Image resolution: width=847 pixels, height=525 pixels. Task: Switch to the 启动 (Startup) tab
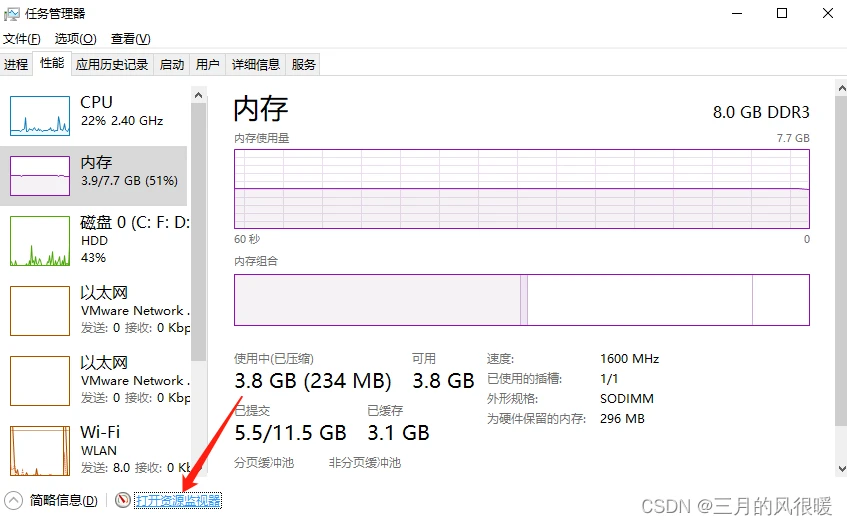172,65
